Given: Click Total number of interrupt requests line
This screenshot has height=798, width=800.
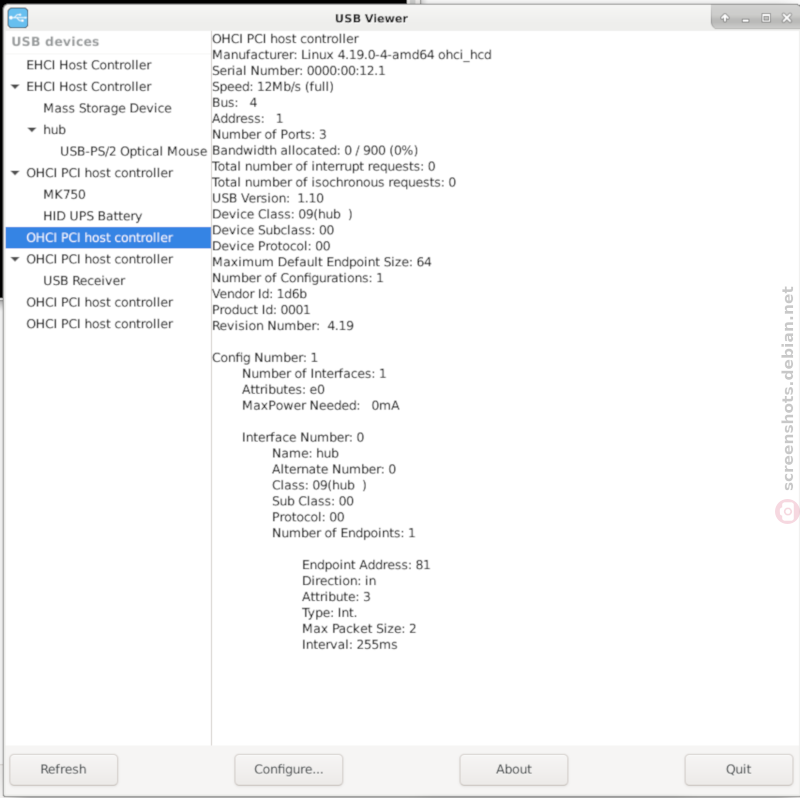Looking at the screenshot, I should 323,166.
